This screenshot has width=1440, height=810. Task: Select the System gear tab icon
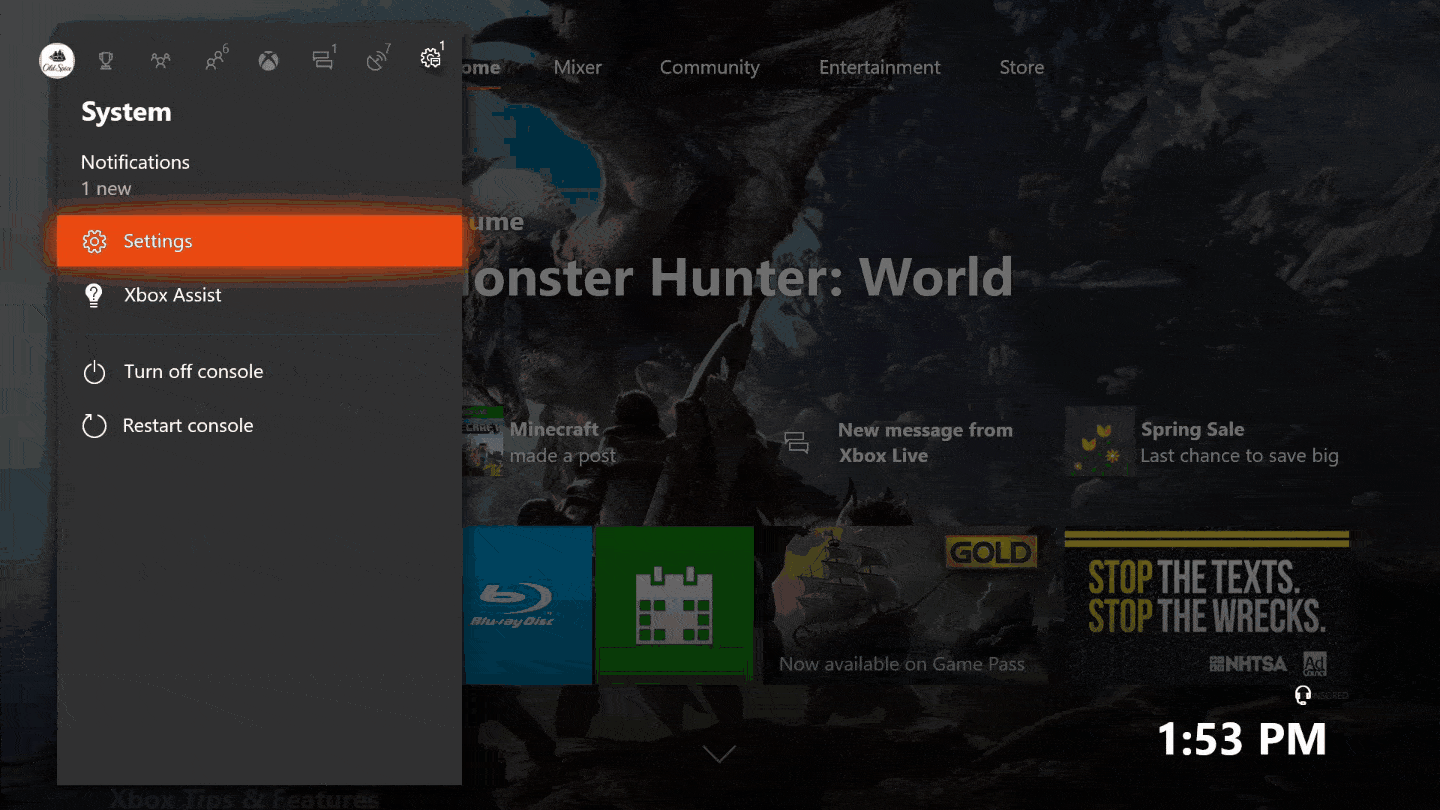(x=431, y=59)
